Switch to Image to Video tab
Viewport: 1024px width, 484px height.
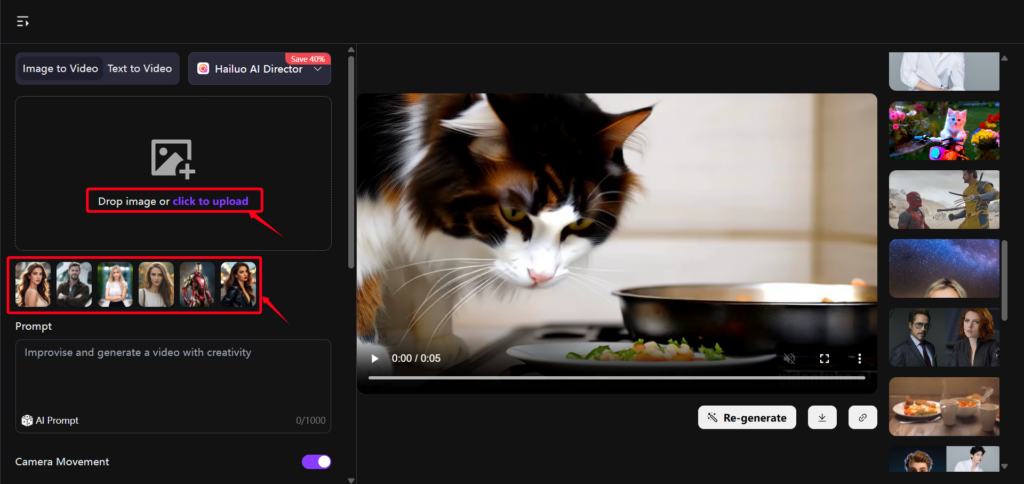(60, 69)
